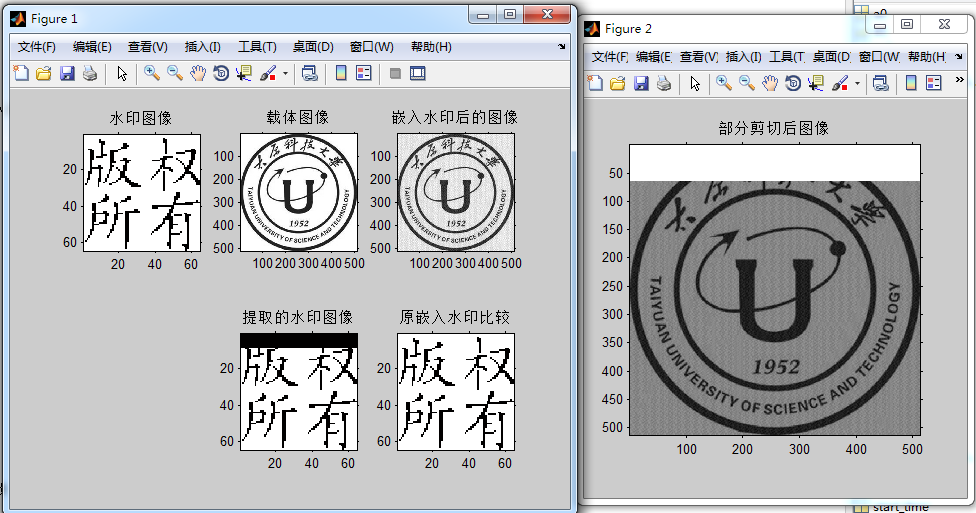976x513 pixels.
Task: Open 桌面(D) menu in Figure 2
Action: [832, 57]
